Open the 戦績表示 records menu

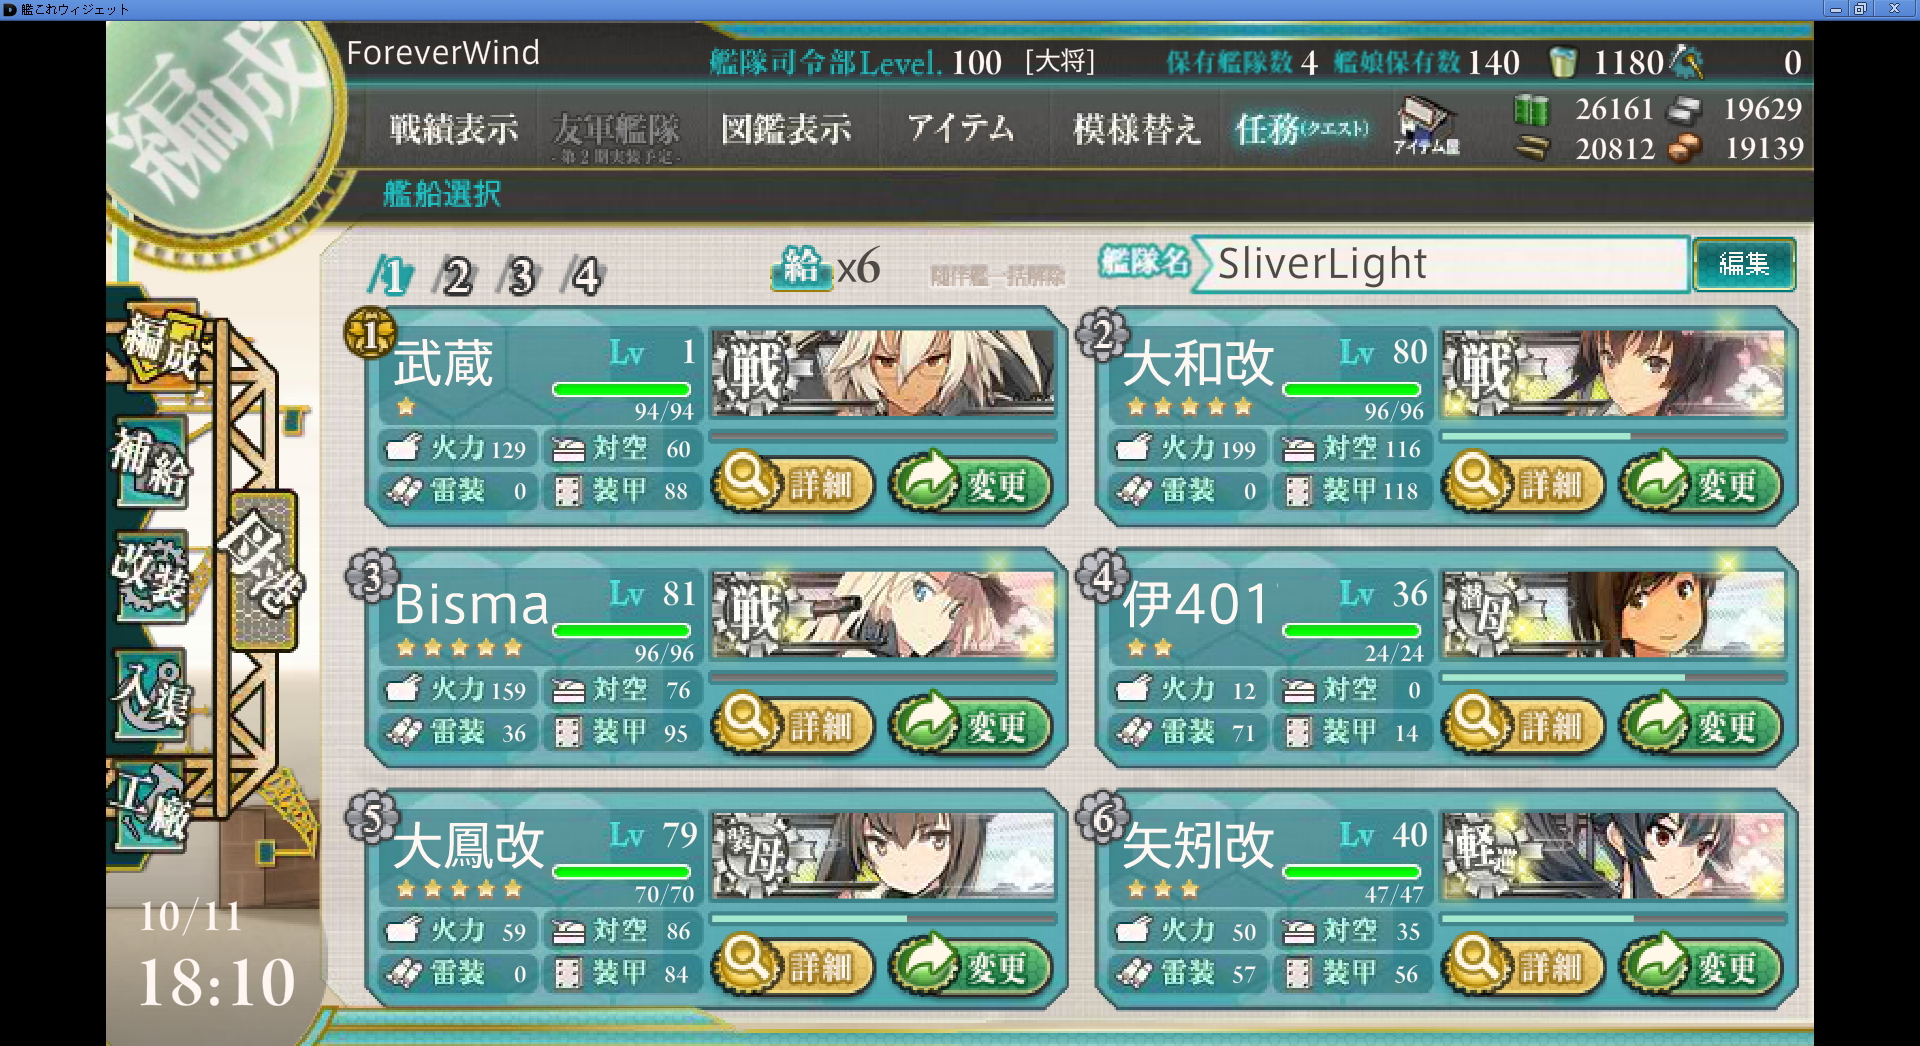tap(454, 129)
